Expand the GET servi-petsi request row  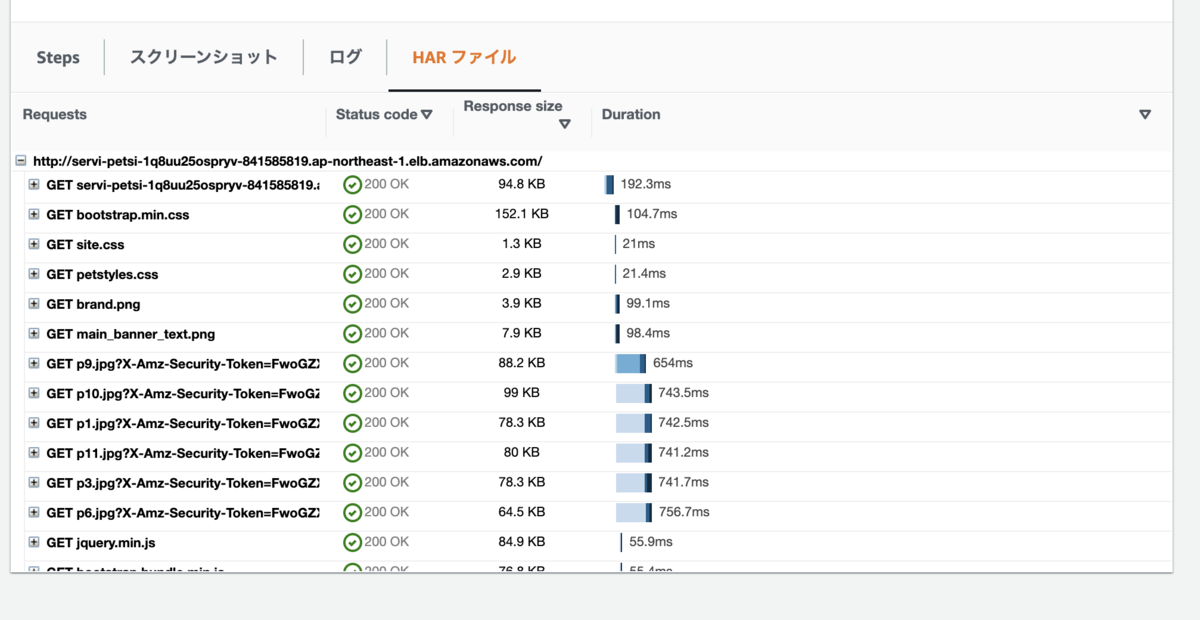click(x=34, y=185)
